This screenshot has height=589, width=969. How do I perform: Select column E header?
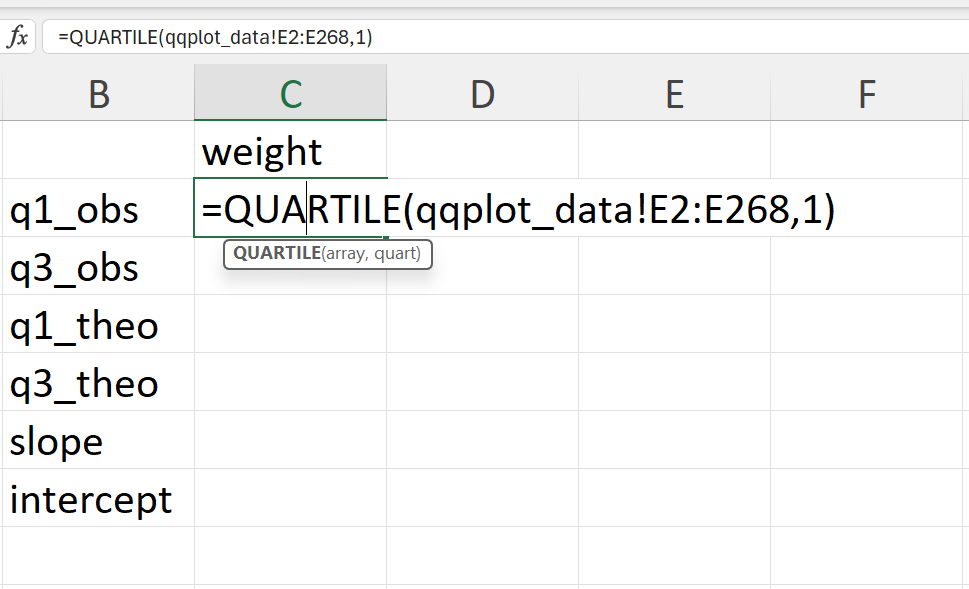(x=674, y=94)
